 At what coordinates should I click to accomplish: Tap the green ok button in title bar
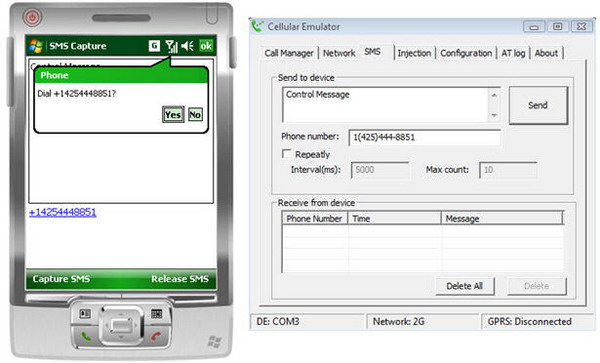pyautogui.click(x=206, y=46)
